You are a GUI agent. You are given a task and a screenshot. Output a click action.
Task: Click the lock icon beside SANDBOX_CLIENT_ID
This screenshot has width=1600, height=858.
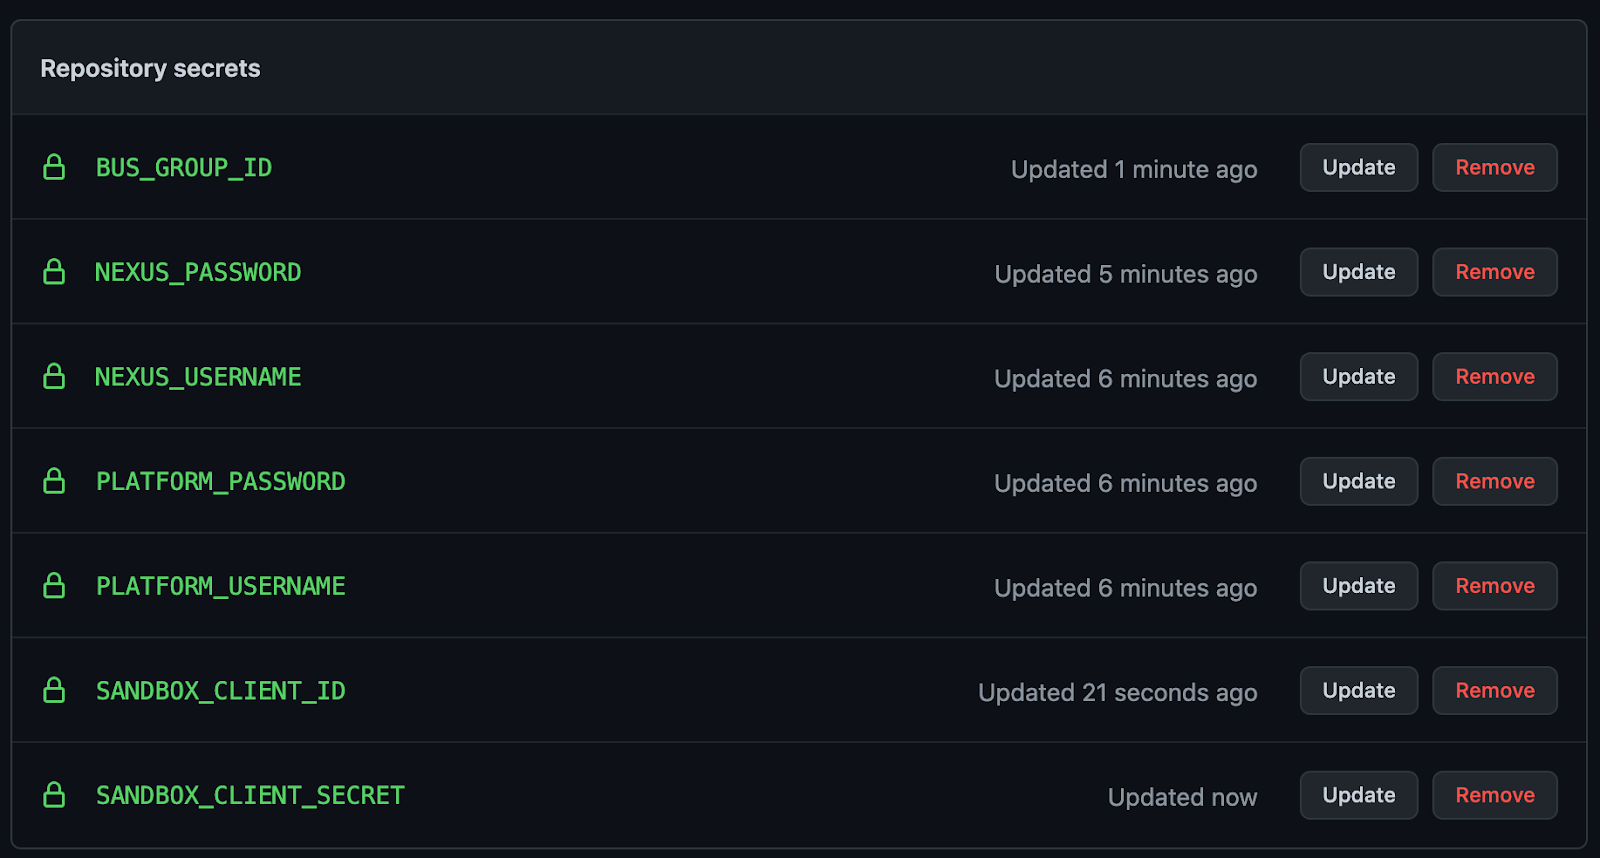tap(54, 690)
